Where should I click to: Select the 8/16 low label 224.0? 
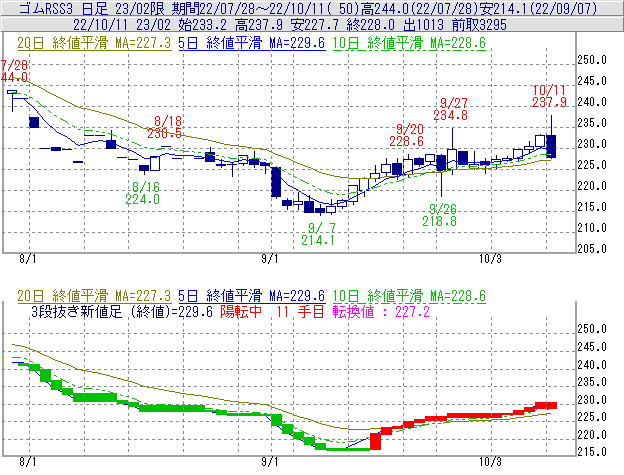(x=144, y=199)
